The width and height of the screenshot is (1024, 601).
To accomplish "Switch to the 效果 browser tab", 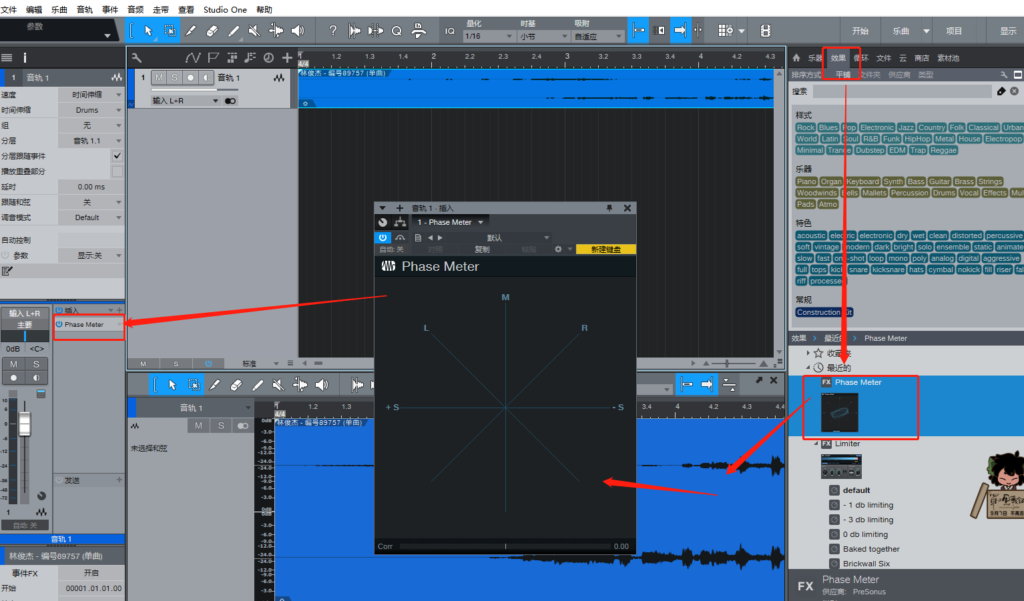I will 839,57.
